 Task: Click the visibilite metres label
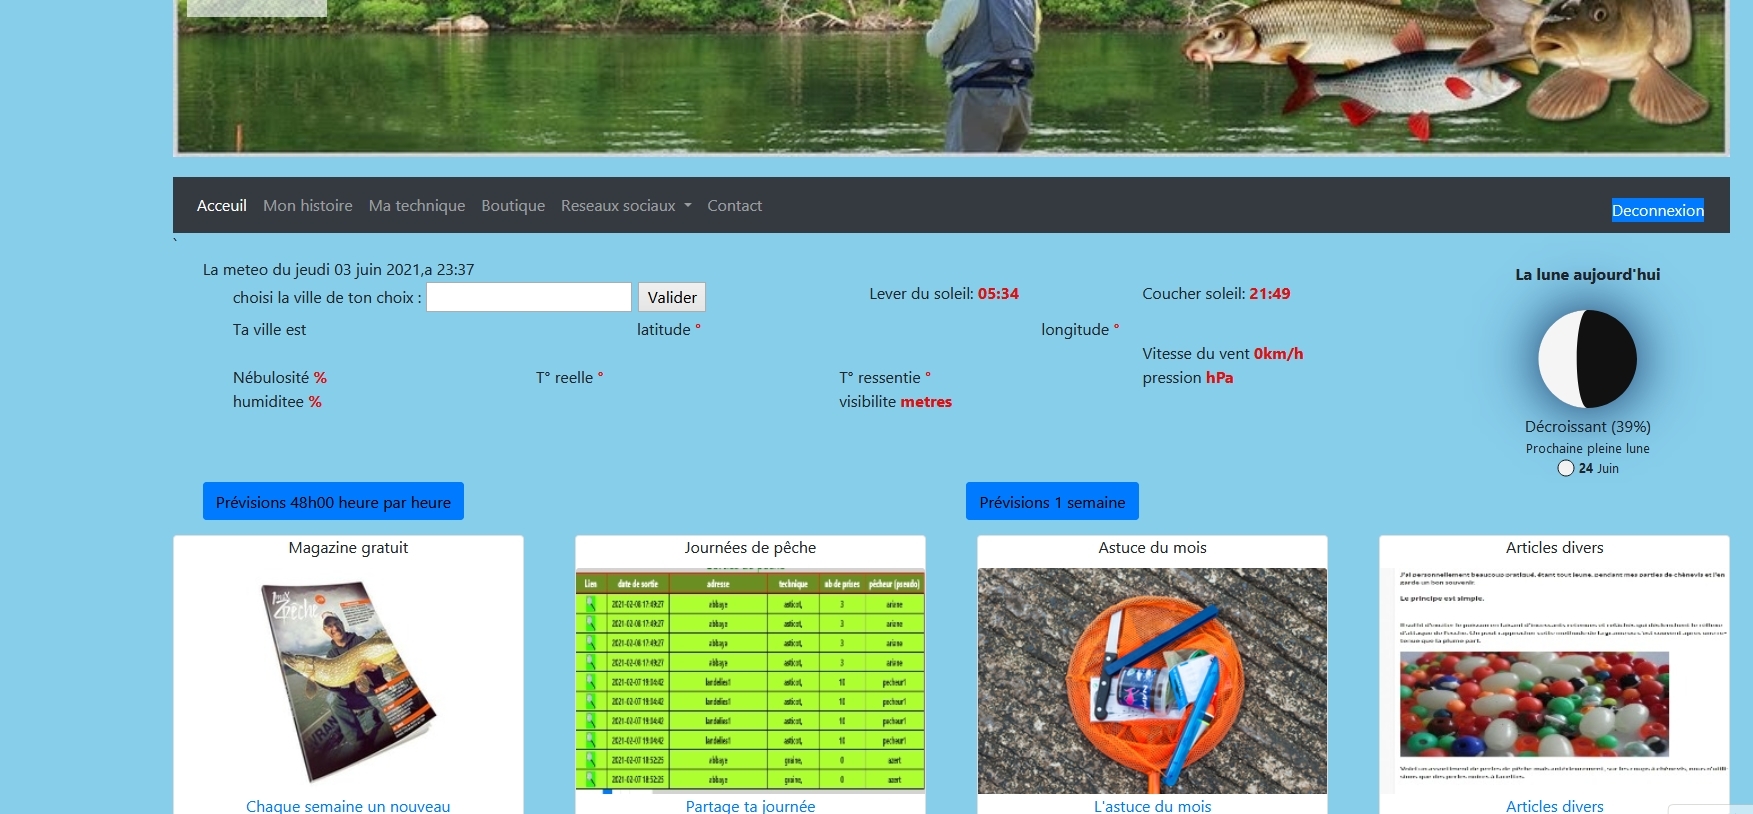click(895, 402)
